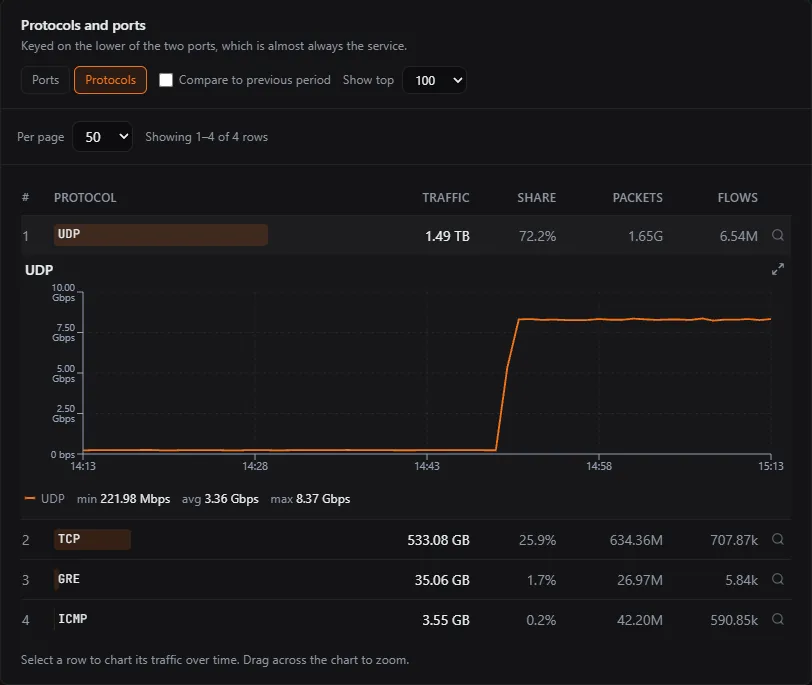Select the Protocols tab
This screenshot has height=685, width=812.
(110, 80)
